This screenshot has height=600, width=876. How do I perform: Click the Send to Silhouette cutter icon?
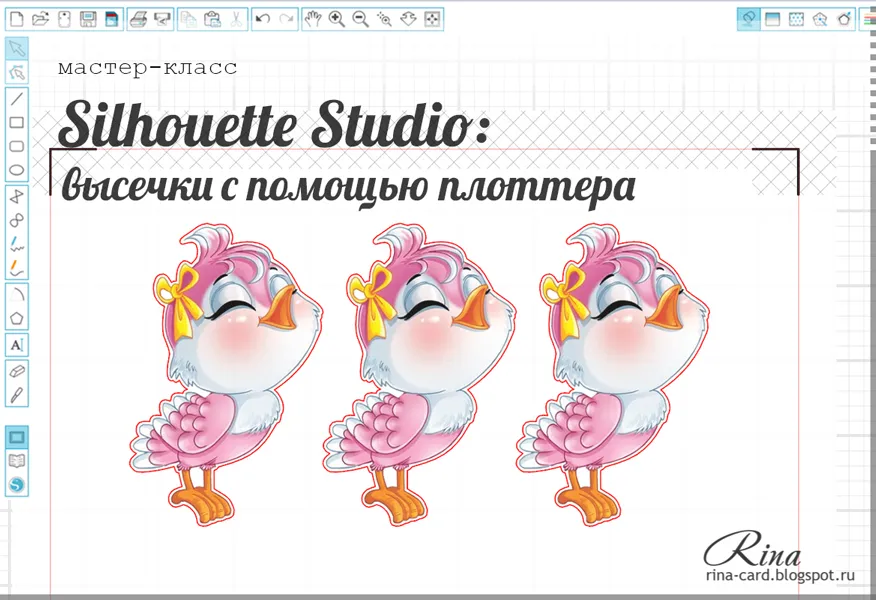162,20
